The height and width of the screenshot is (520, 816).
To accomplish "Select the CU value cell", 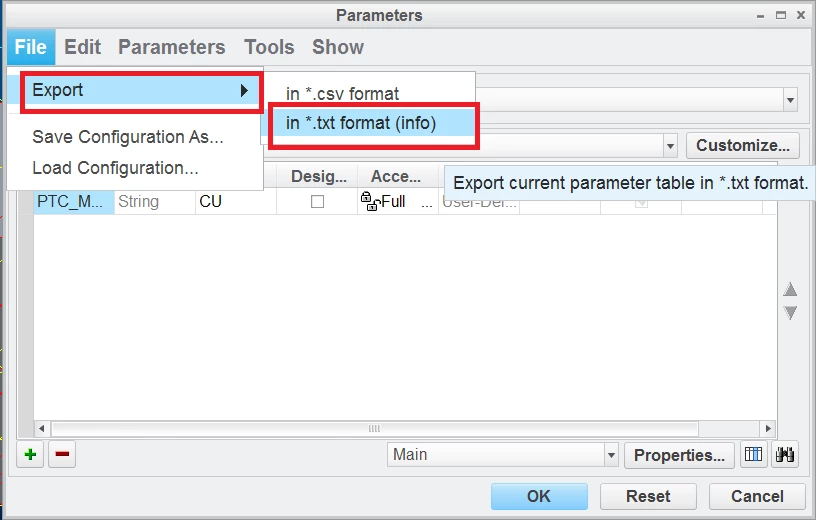I will pos(236,201).
